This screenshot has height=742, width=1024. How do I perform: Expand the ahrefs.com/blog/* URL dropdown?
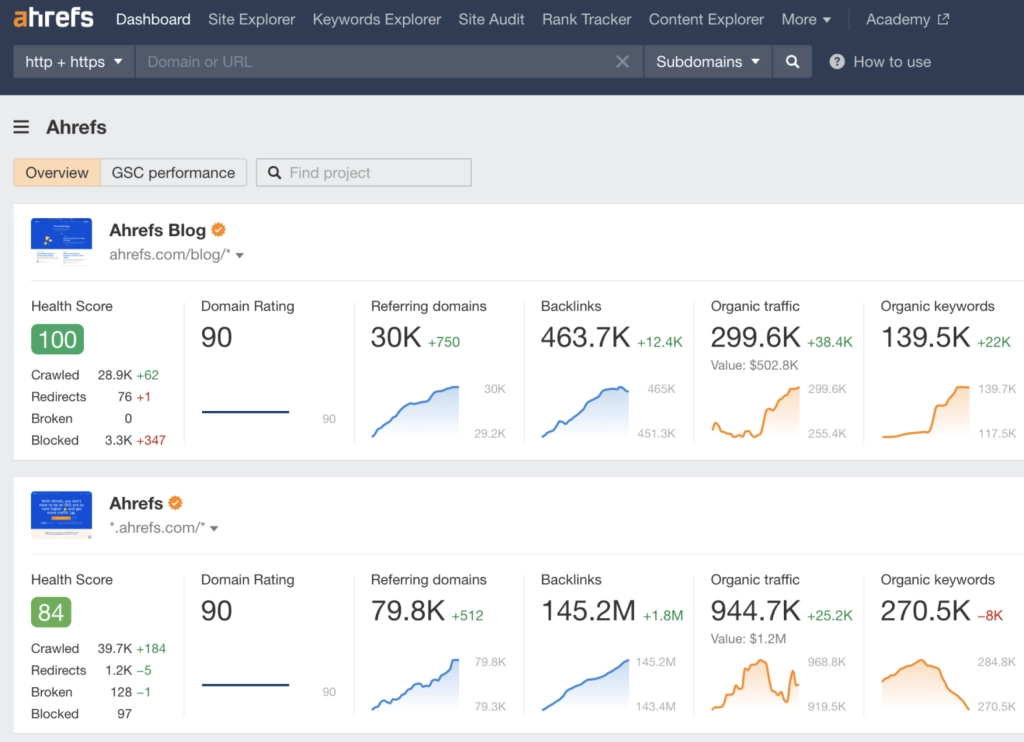tap(240, 255)
